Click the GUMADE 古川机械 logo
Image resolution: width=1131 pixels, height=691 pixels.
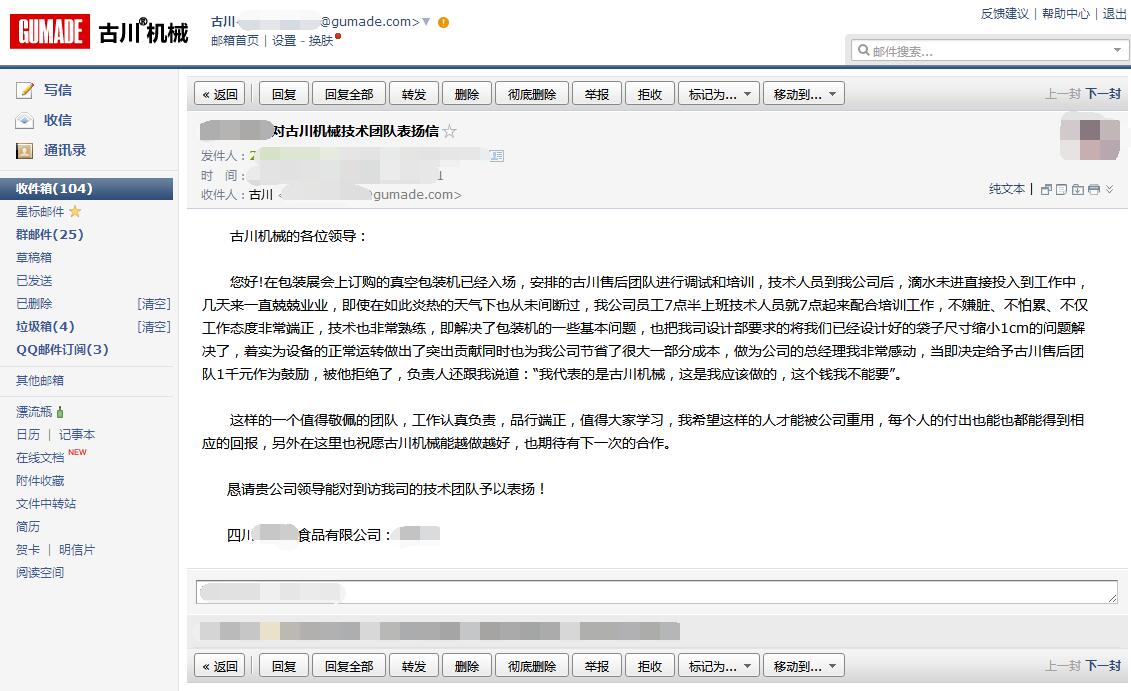[x=99, y=32]
